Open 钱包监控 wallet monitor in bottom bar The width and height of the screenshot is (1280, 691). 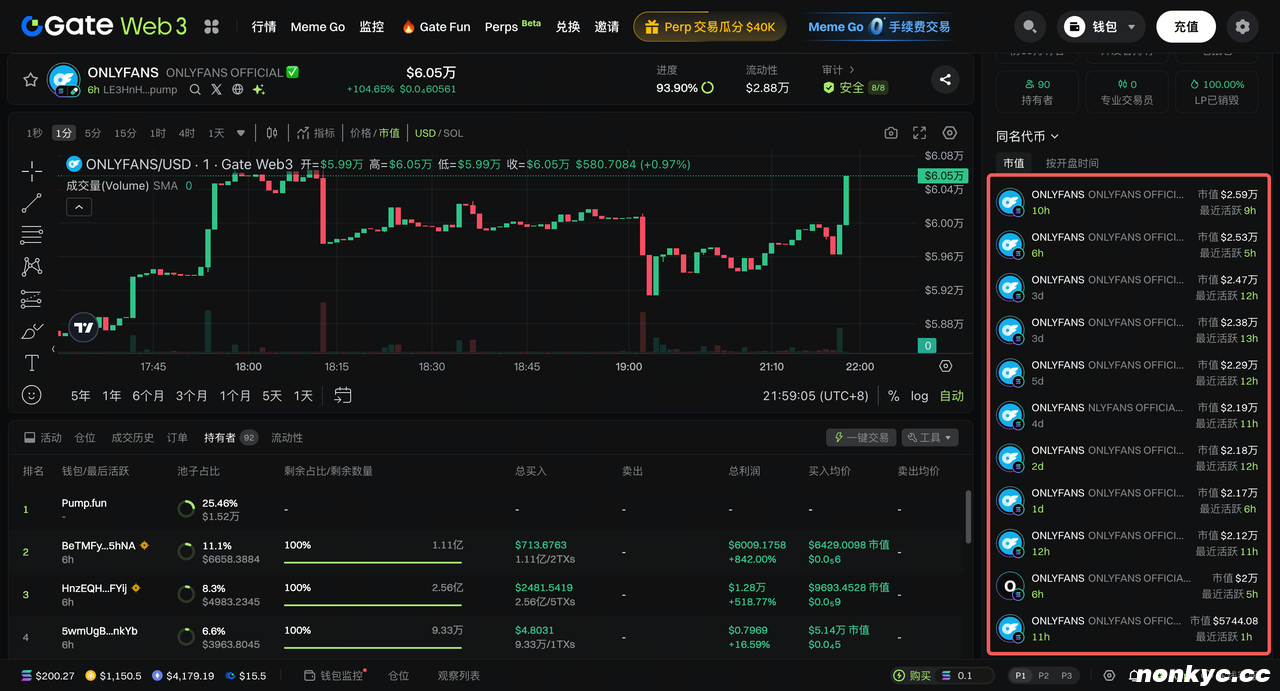pyautogui.click(x=335, y=676)
